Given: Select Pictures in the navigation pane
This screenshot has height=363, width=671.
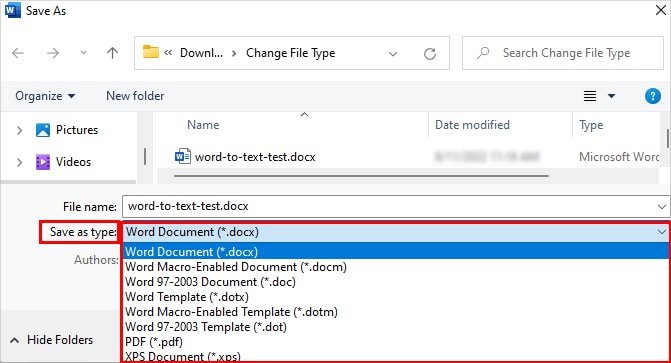Looking at the screenshot, I should coord(77,130).
